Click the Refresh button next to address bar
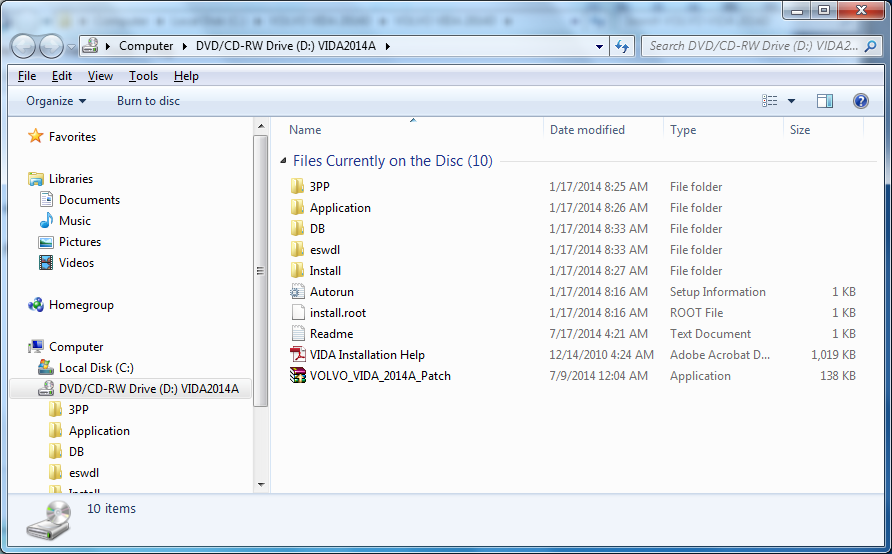 click(622, 47)
